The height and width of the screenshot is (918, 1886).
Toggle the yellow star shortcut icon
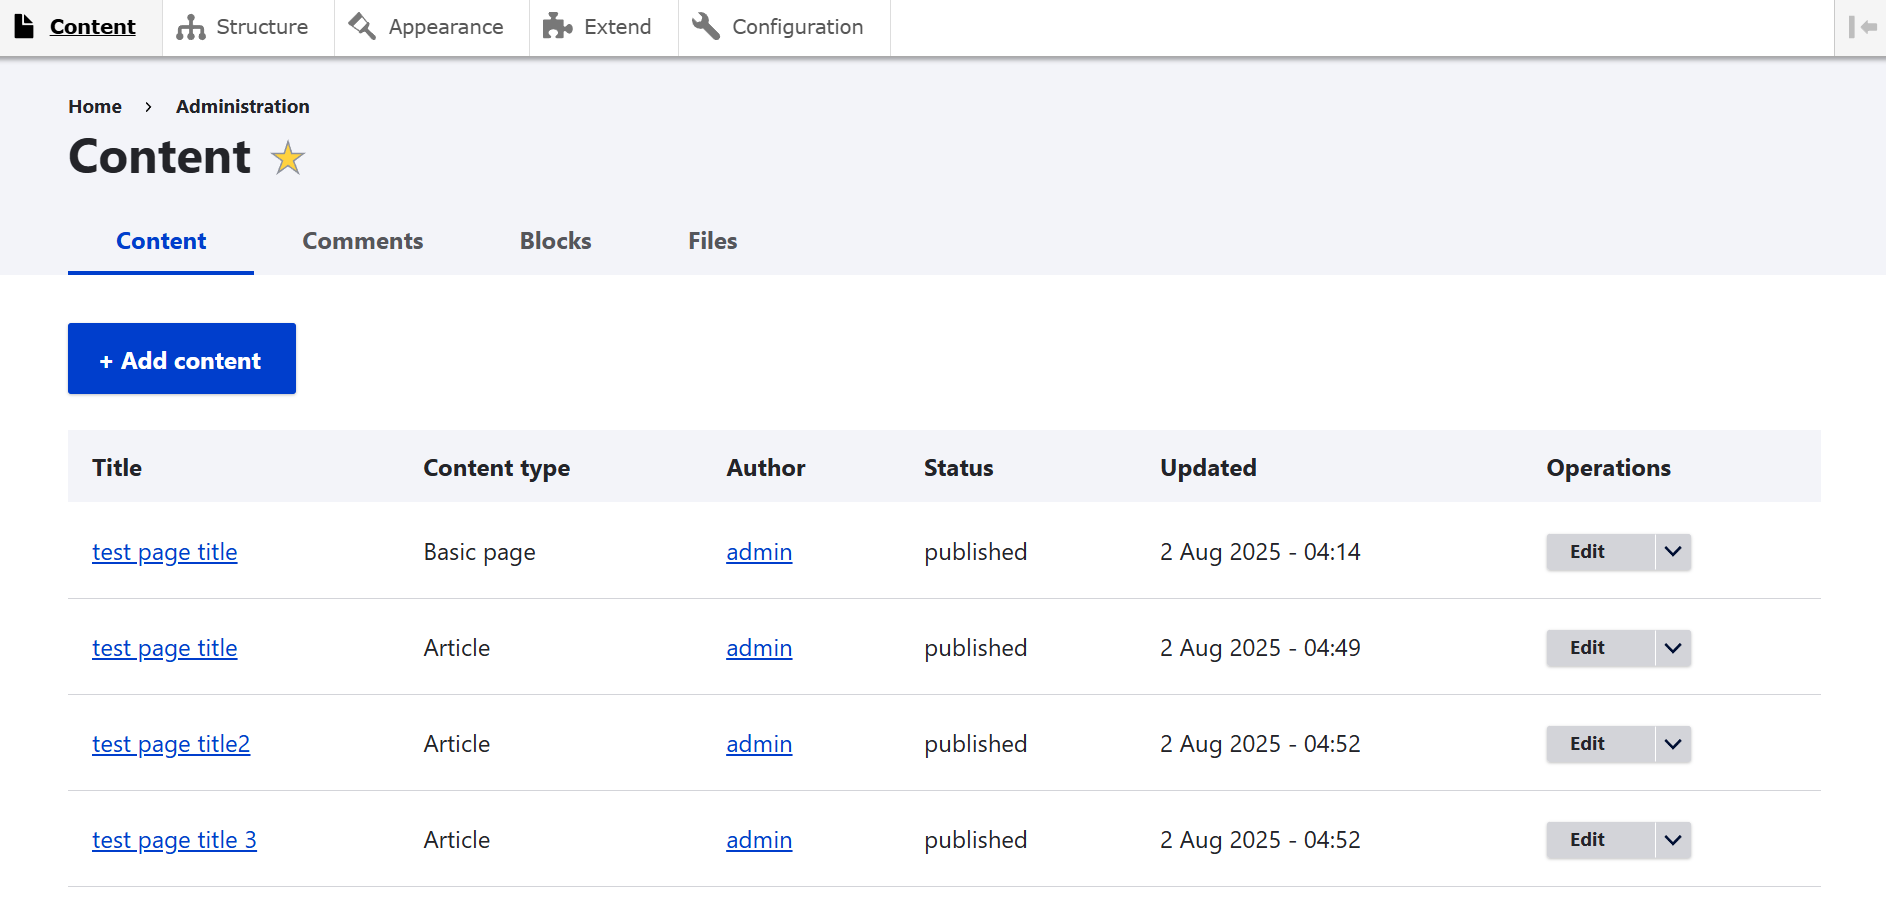[x=288, y=158]
